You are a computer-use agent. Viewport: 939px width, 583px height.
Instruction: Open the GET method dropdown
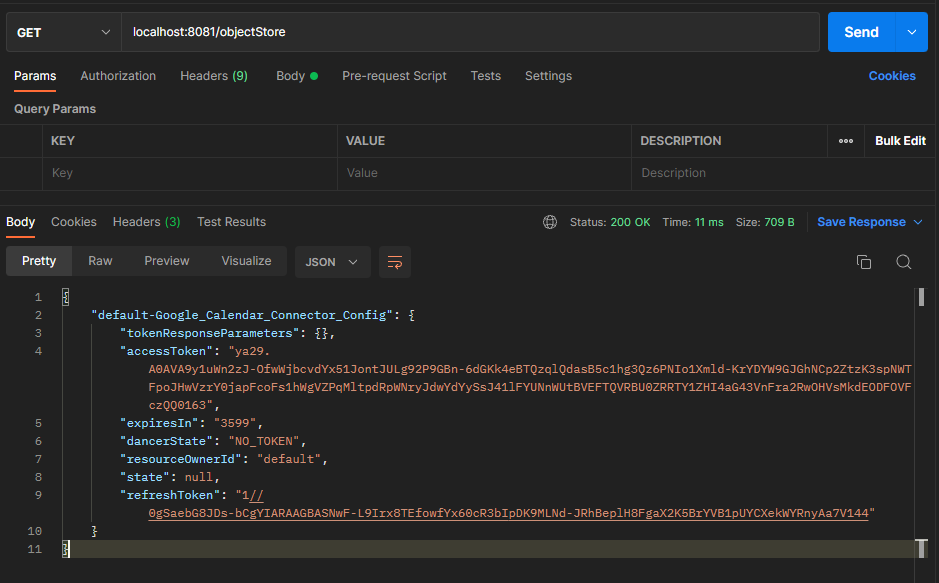point(63,32)
